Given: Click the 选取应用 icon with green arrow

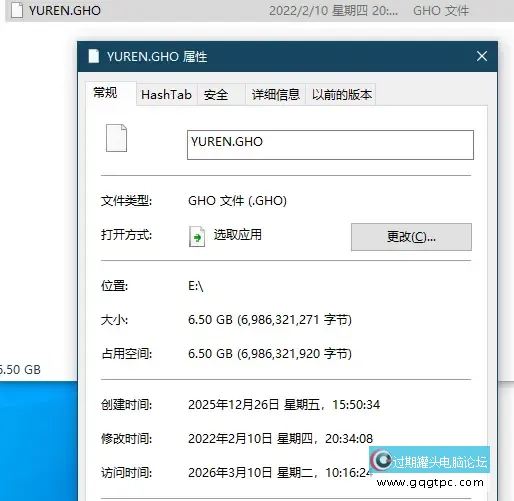Looking at the screenshot, I should [197, 236].
